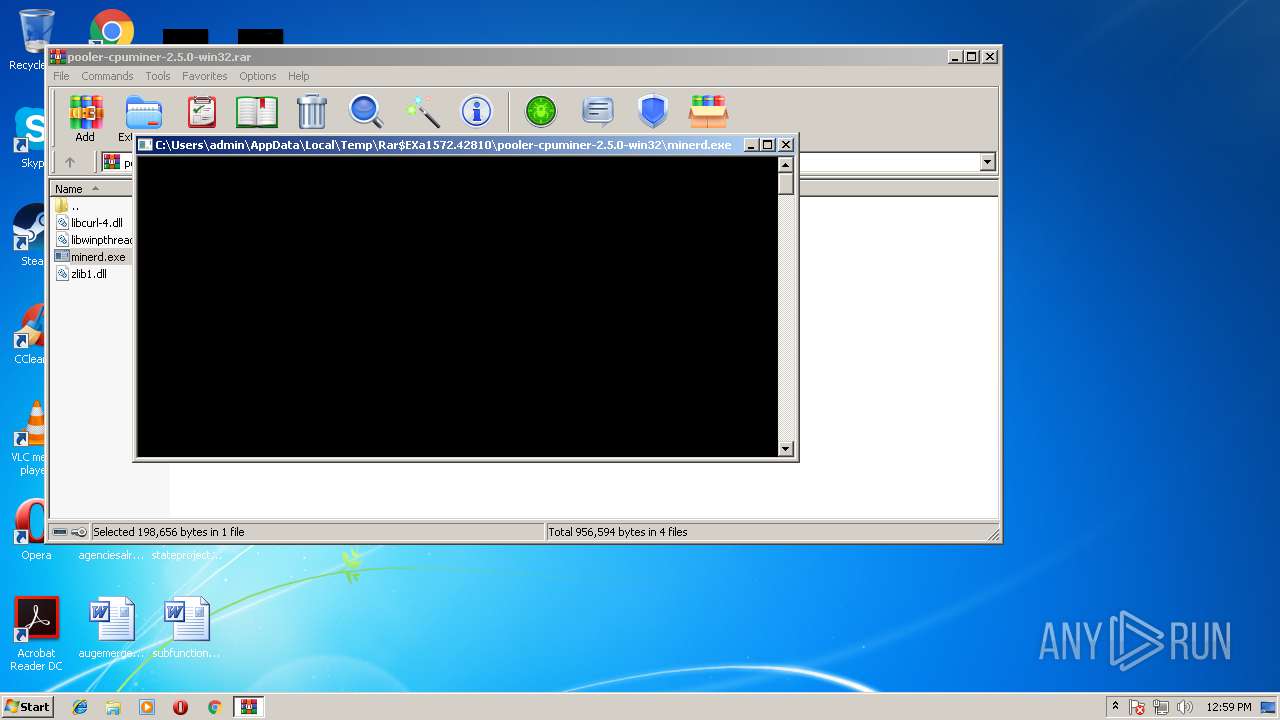1280x720 pixels.
Task: Select the libcurl-4.dll file
Action: [96, 223]
